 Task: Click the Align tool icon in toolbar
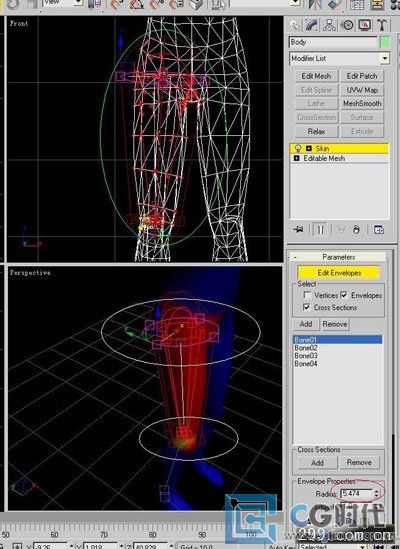pos(336,5)
